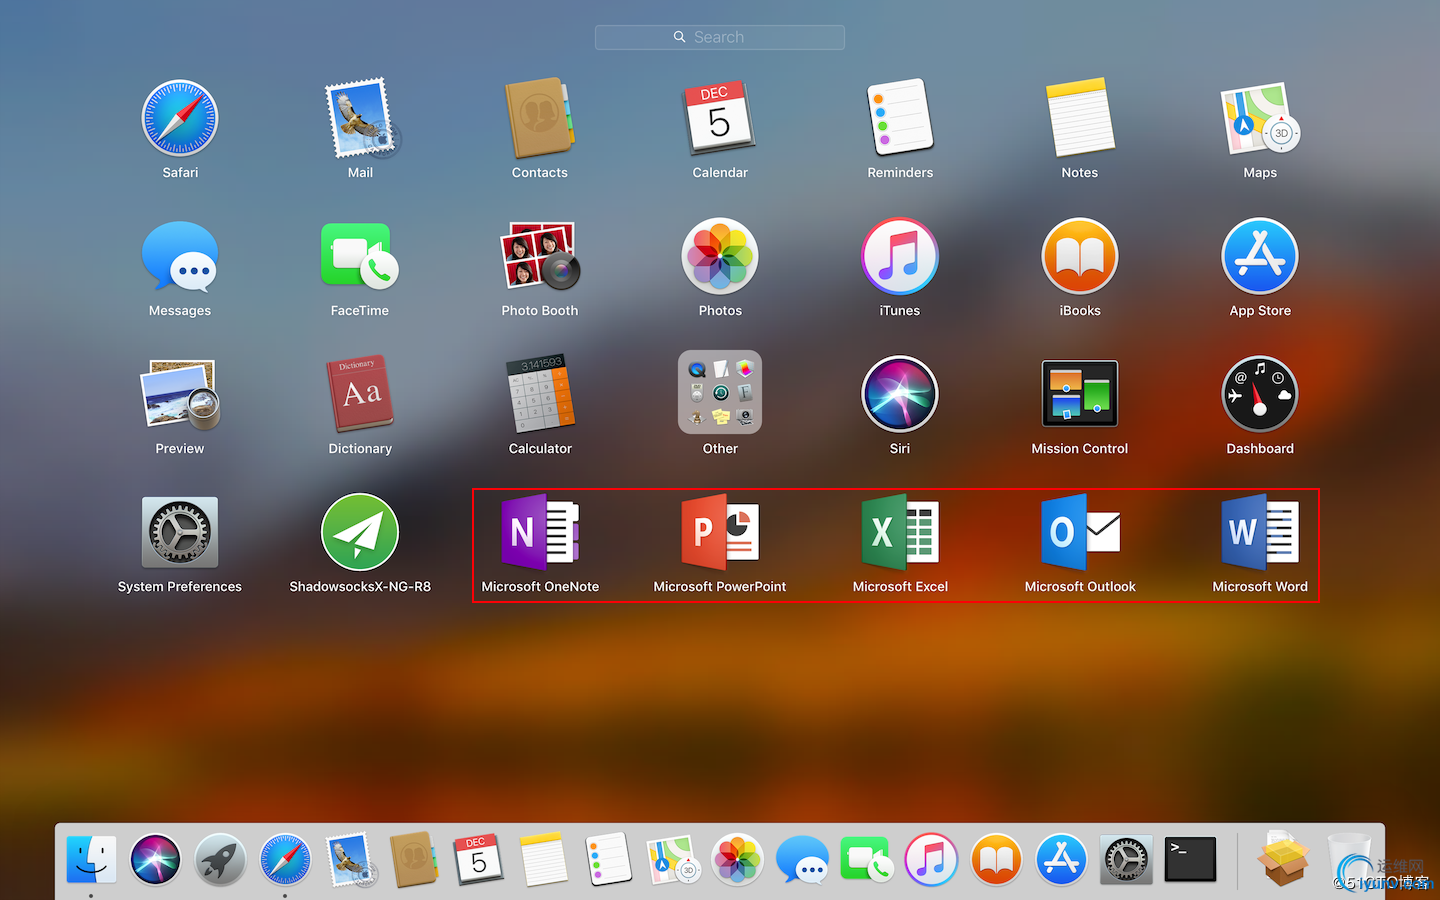Click the Launchpad search field
1440x900 pixels.
point(720,37)
